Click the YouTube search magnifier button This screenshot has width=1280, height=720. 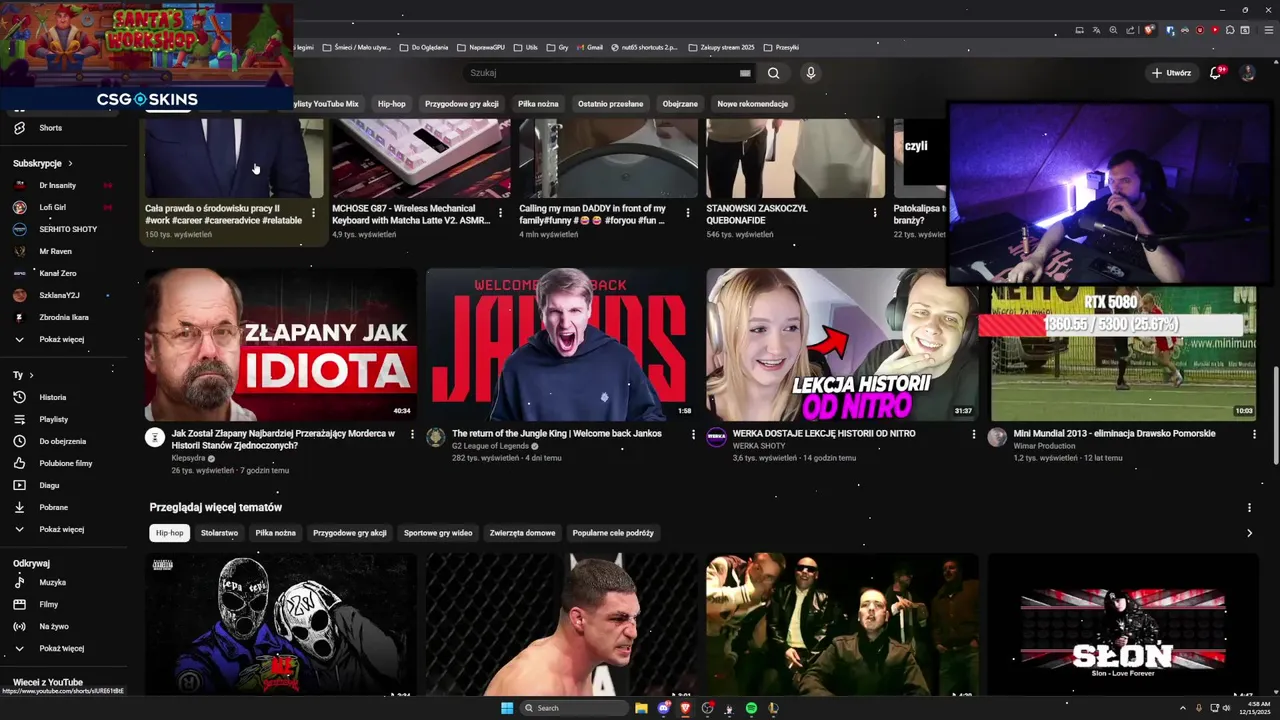coord(773,73)
